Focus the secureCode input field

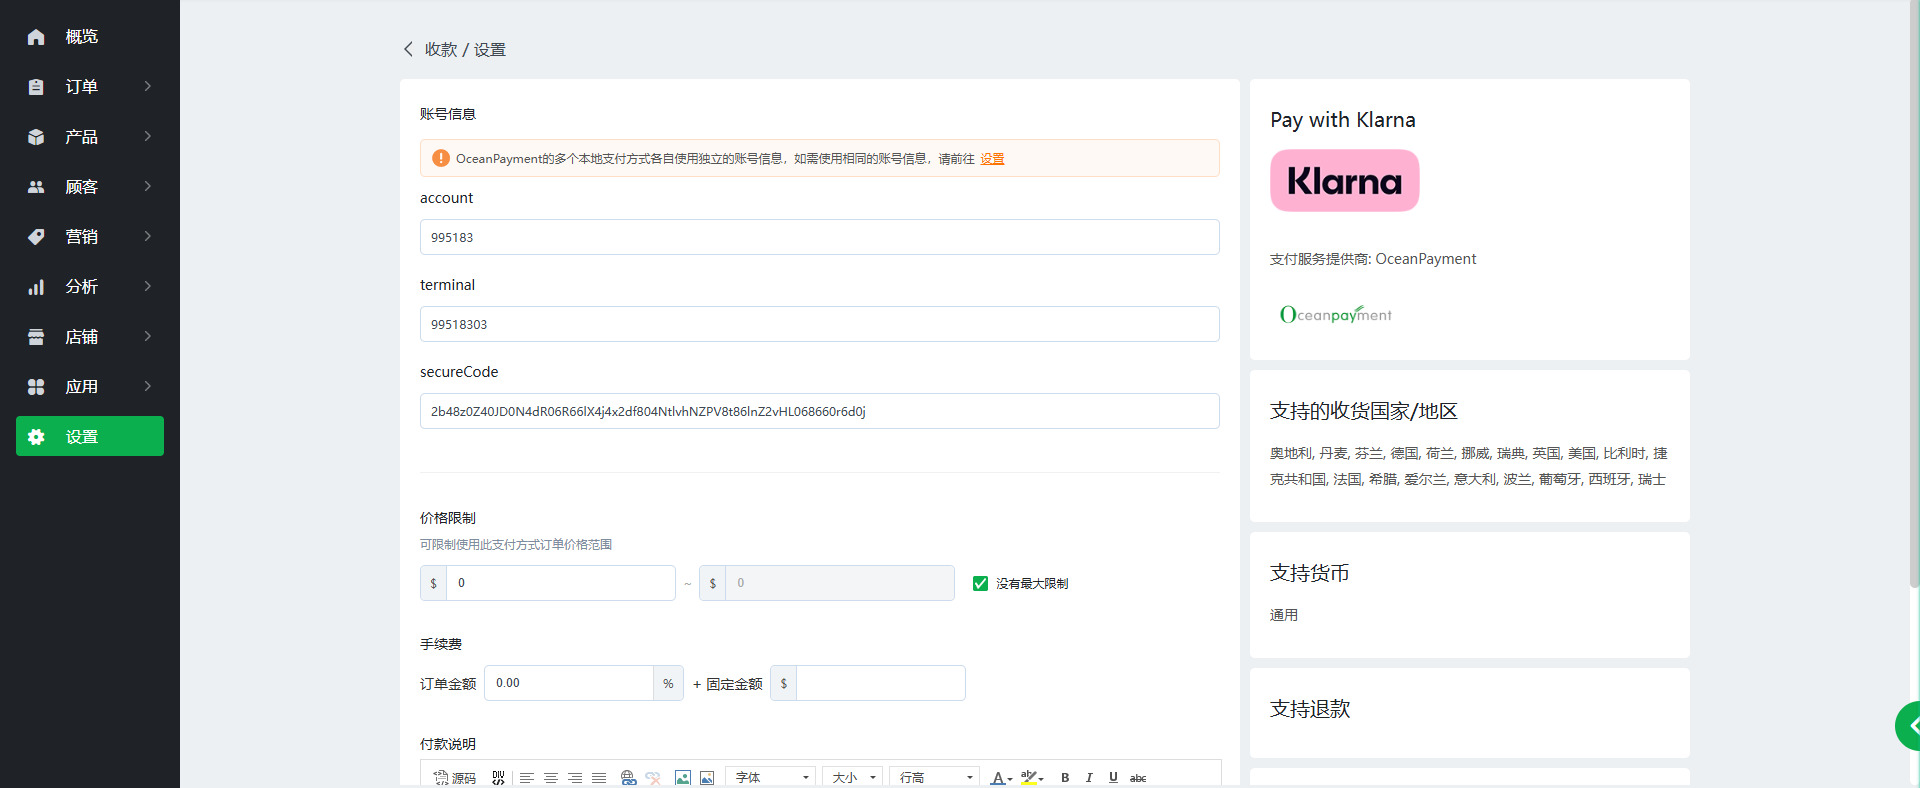point(820,411)
